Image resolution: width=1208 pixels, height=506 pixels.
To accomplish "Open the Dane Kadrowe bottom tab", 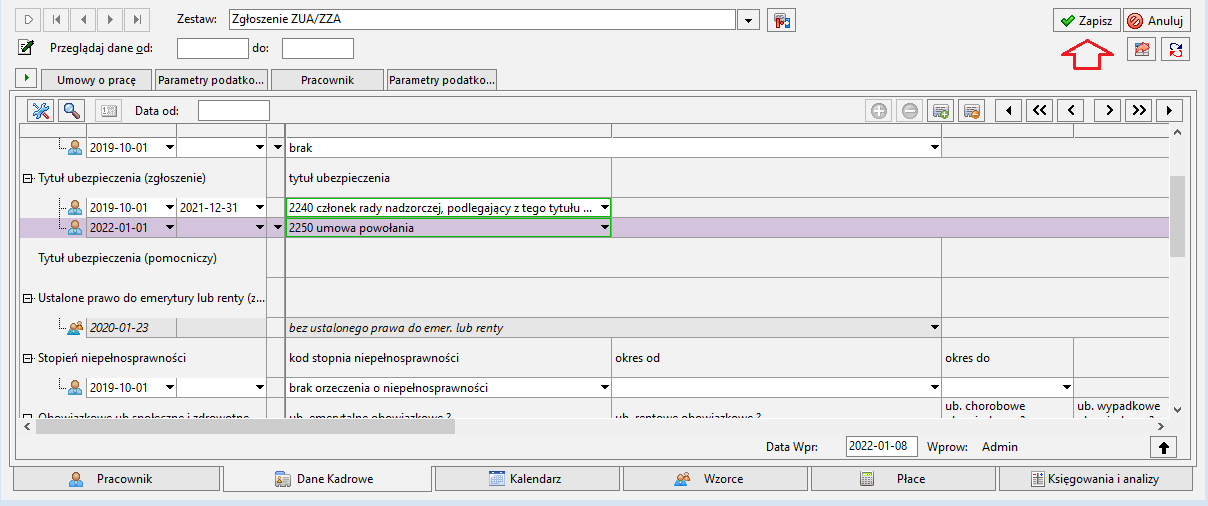I will click(327, 479).
